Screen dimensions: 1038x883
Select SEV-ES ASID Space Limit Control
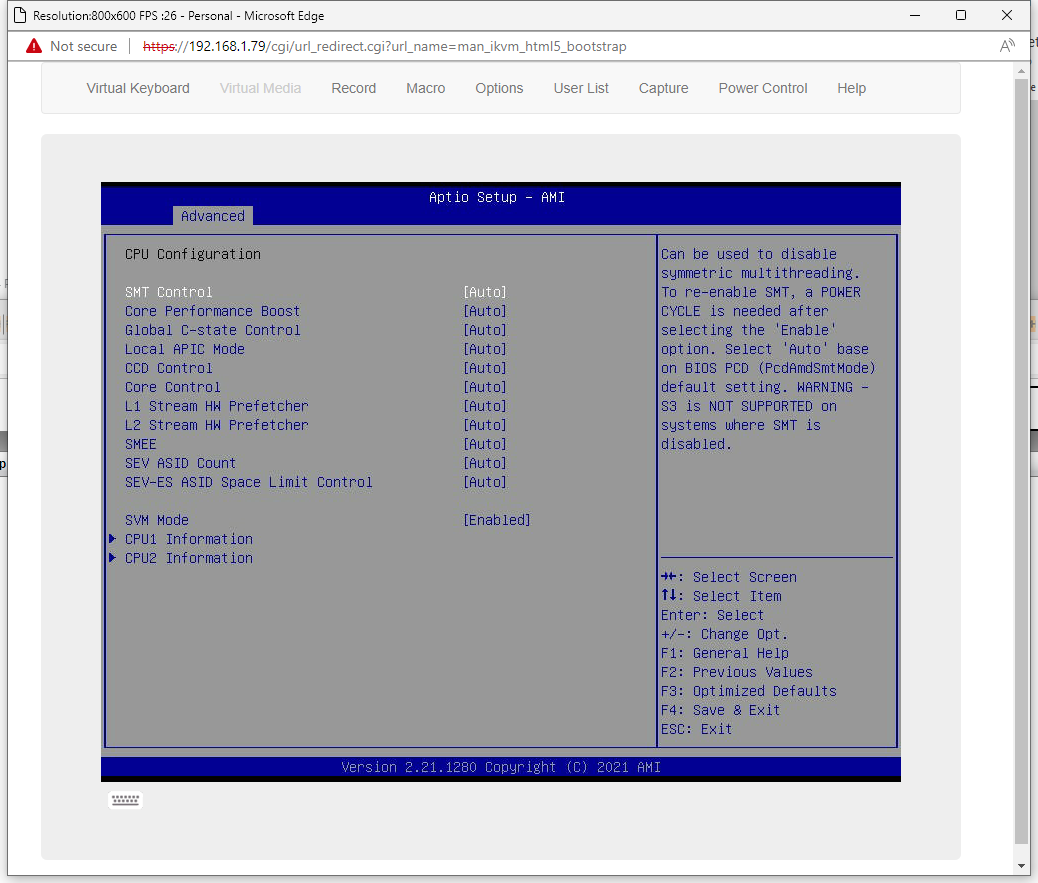[249, 482]
